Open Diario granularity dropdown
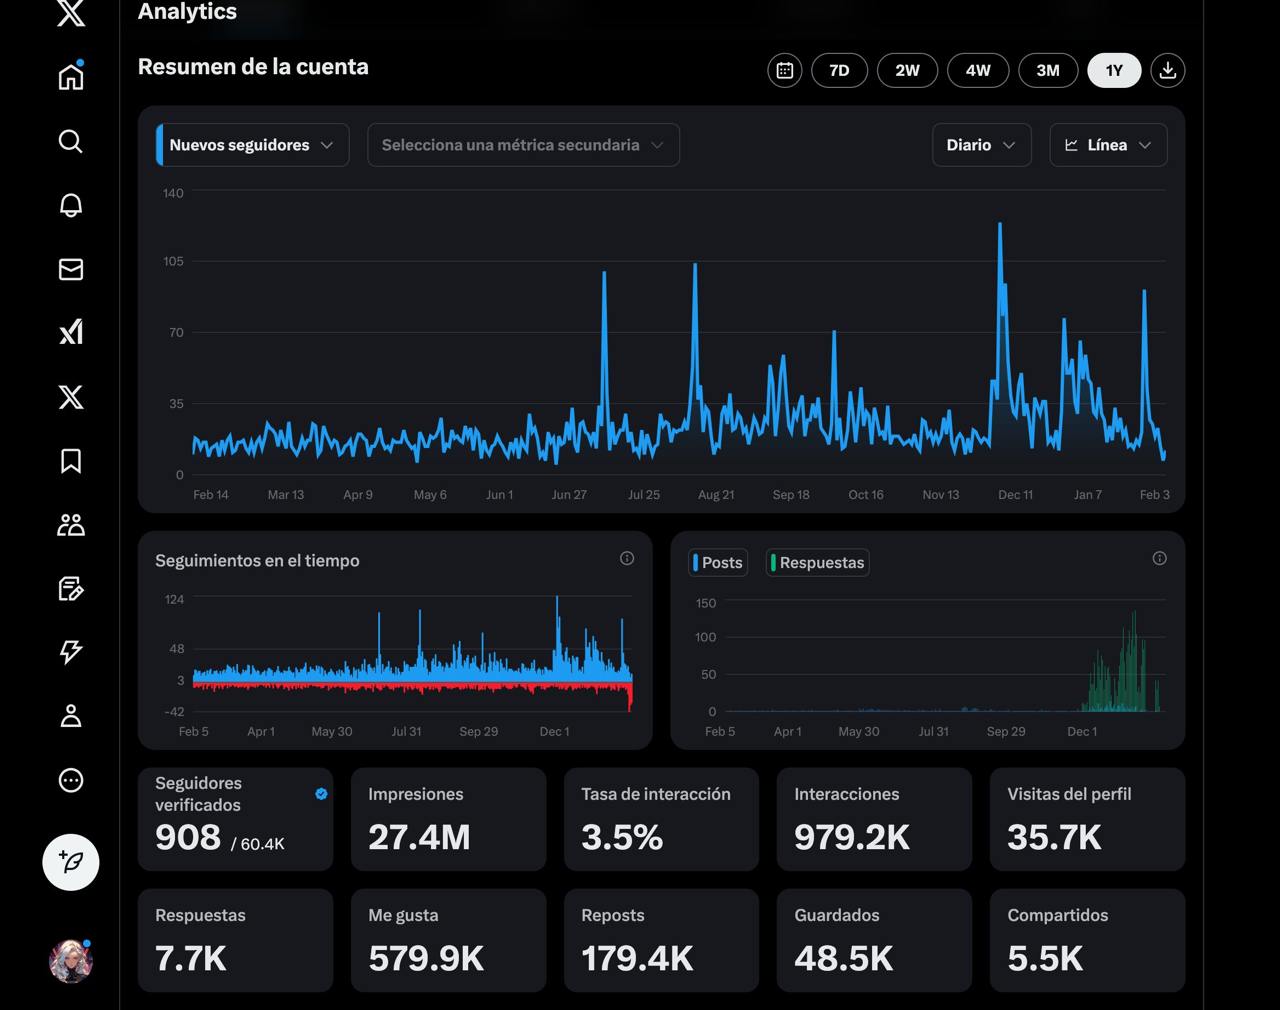Screen dimensions: 1280x1010 [x=981, y=145]
